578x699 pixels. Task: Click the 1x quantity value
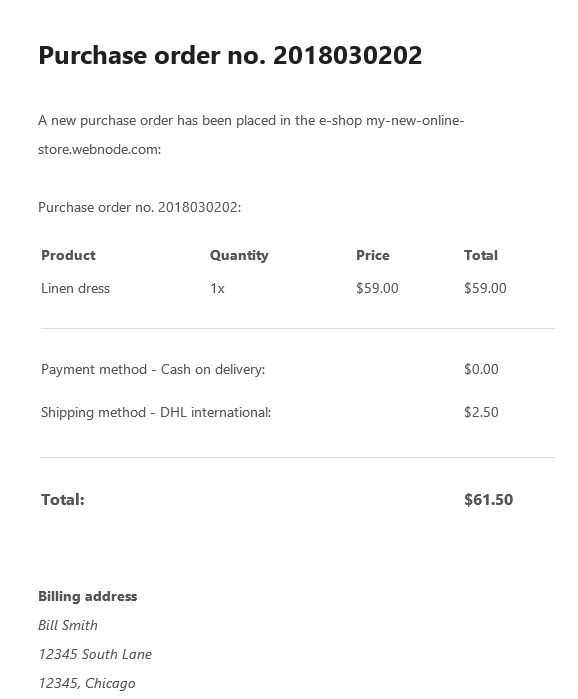217,288
